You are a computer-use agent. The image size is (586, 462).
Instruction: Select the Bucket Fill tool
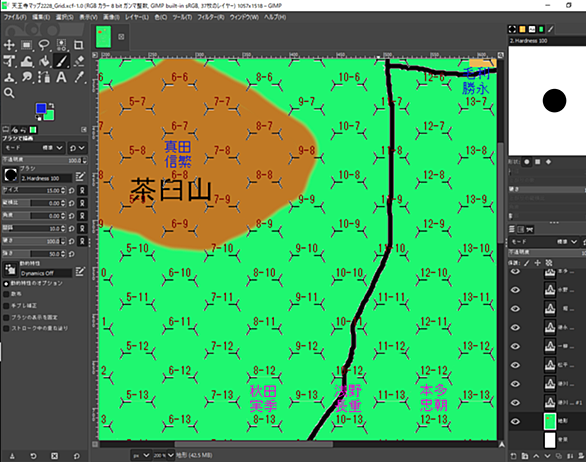pos(44,61)
